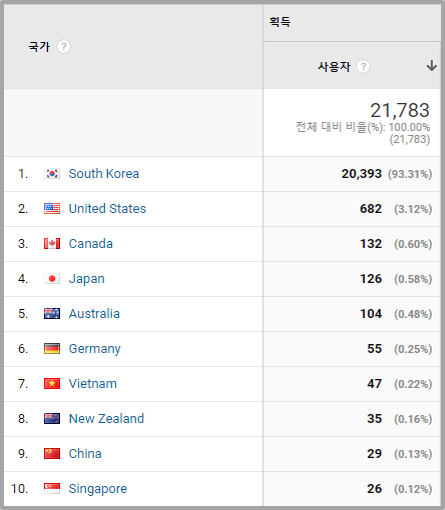Click the 획득 group header

coord(280,22)
